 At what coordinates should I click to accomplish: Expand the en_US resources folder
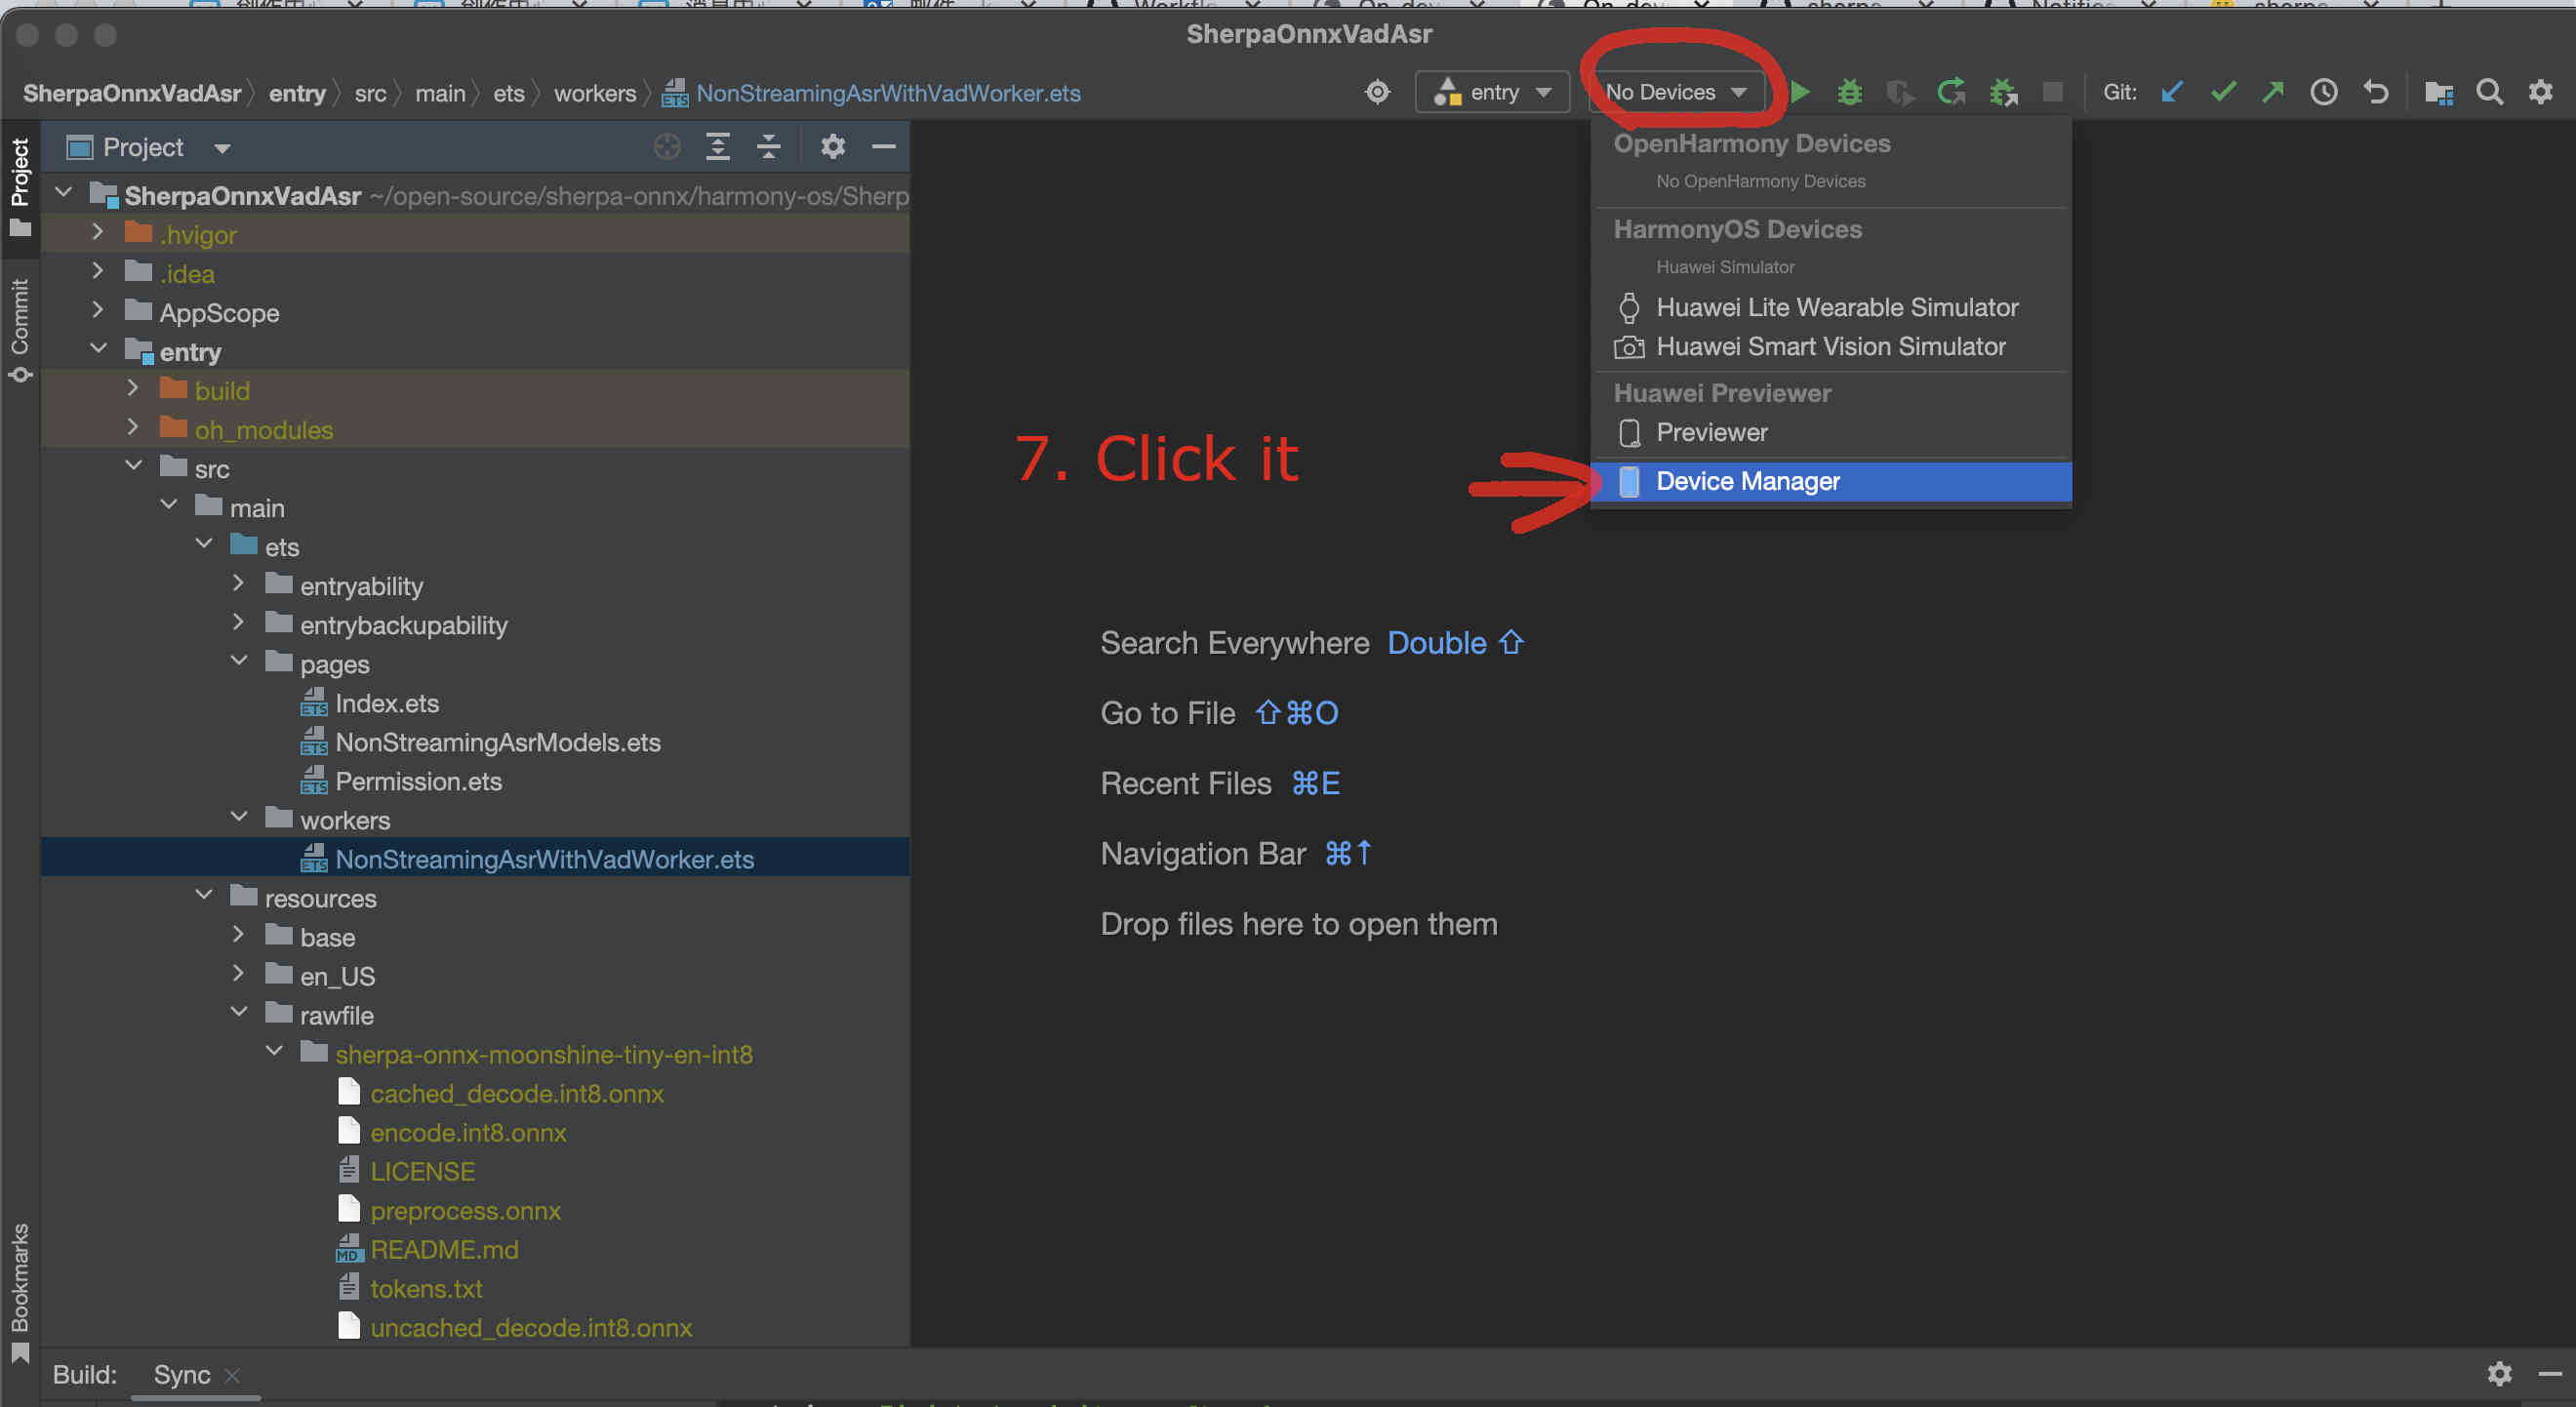click(238, 972)
